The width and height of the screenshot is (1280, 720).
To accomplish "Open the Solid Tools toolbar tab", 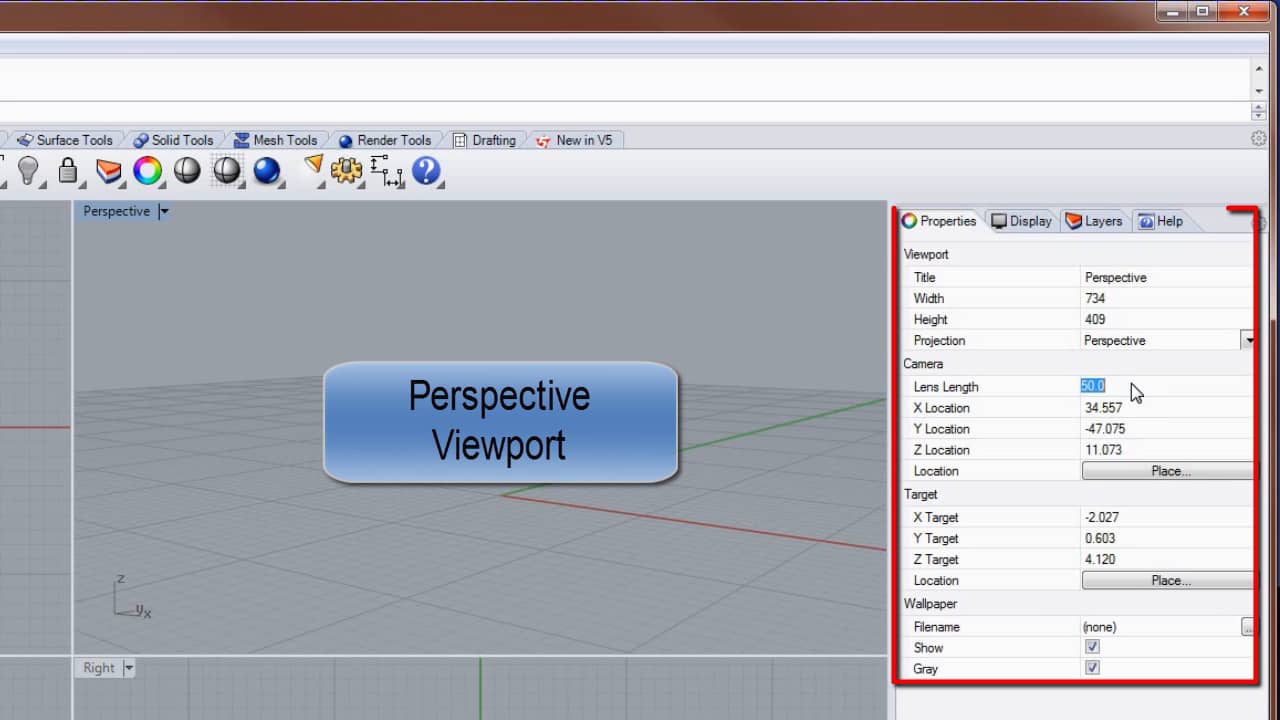I will pos(174,140).
